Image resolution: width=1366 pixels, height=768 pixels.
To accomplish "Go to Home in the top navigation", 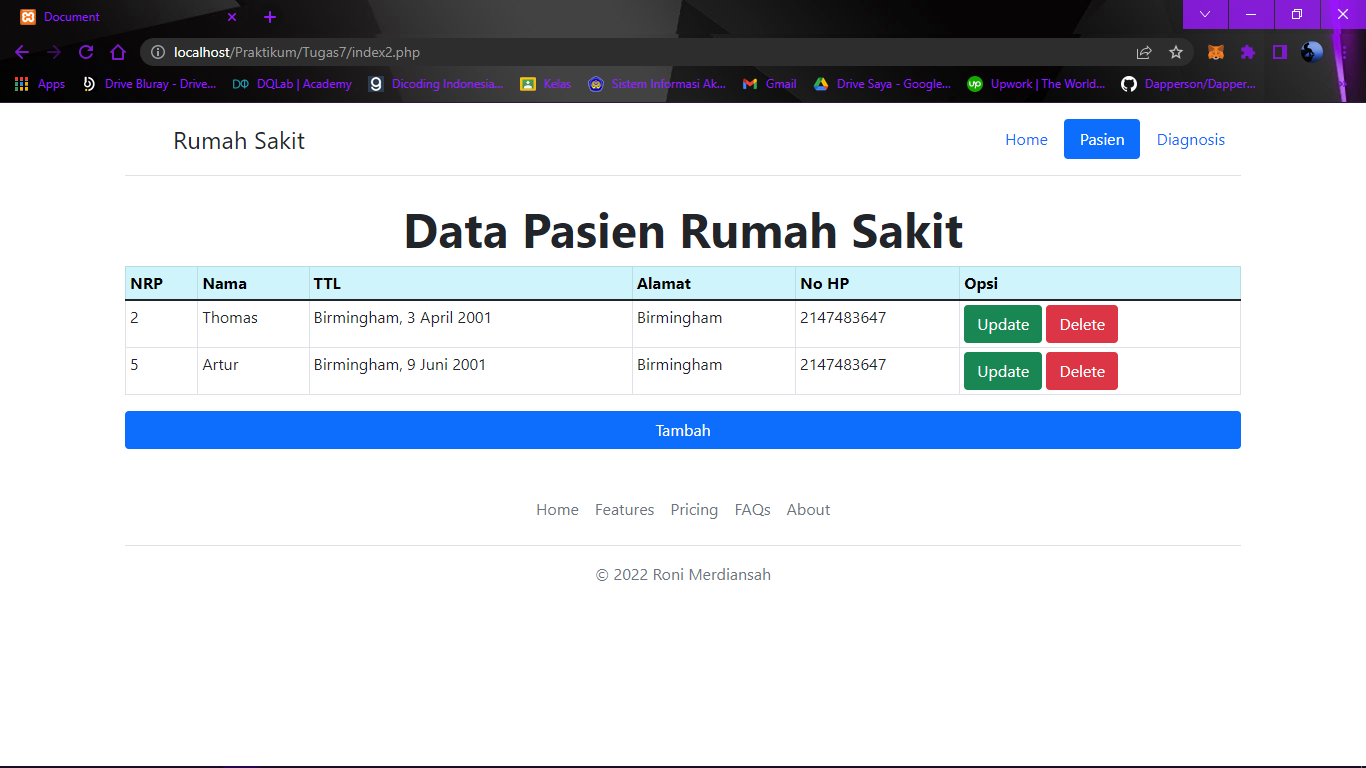I will (x=1026, y=139).
